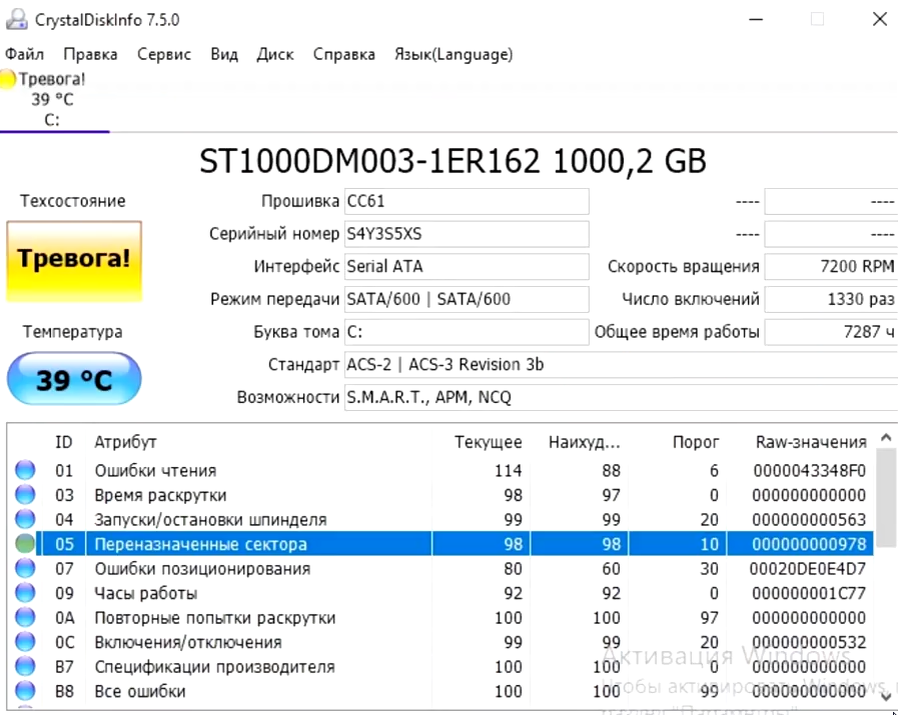Click the CrystalDiskInfo app icon in title bar
Viewport: 898px width, 715px height.
(x=17, y=20)
